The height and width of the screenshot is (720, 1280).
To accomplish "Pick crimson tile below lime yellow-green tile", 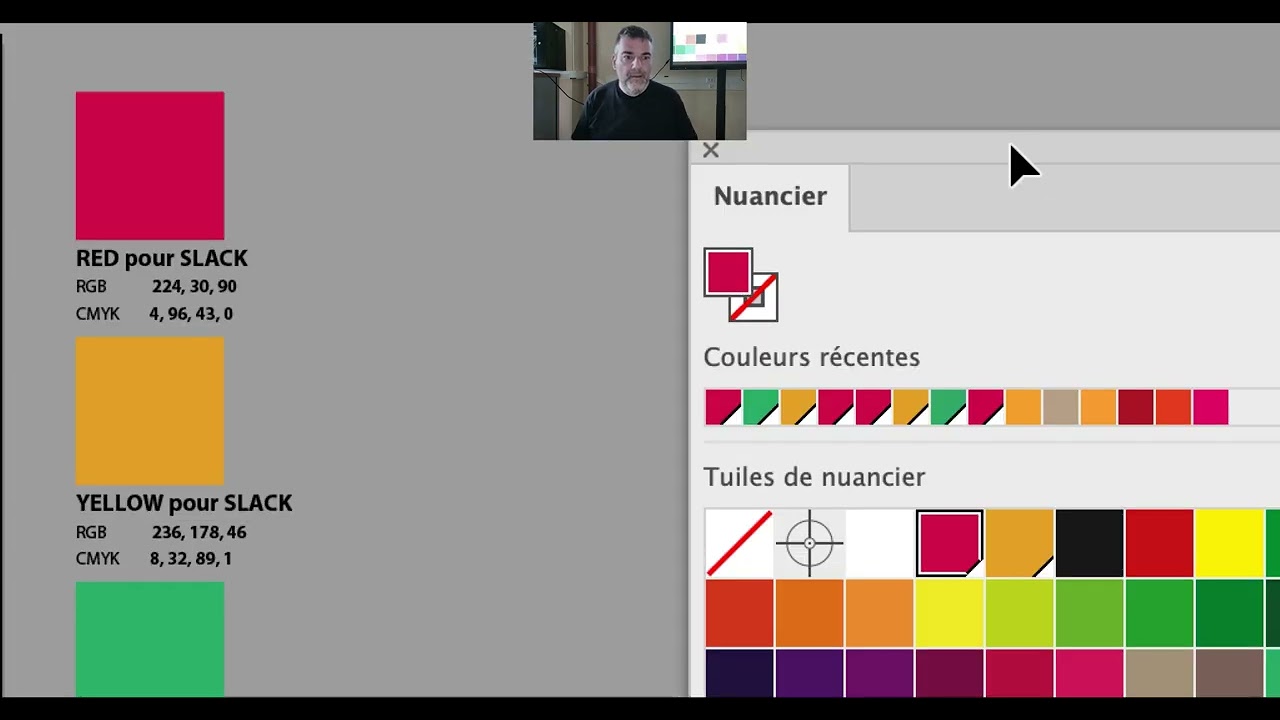I will [x=1019, y=673].
